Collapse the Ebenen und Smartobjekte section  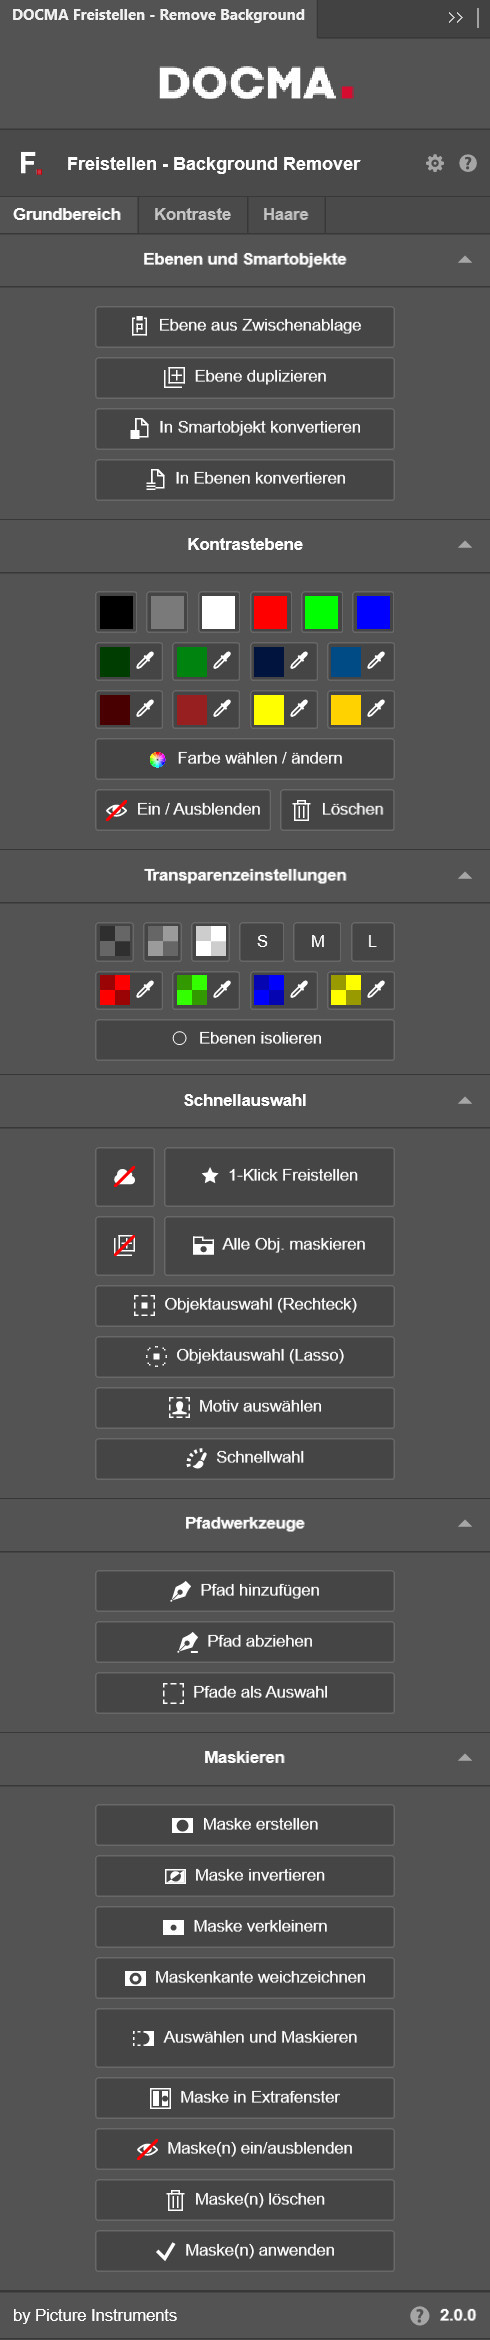[465, 259]
